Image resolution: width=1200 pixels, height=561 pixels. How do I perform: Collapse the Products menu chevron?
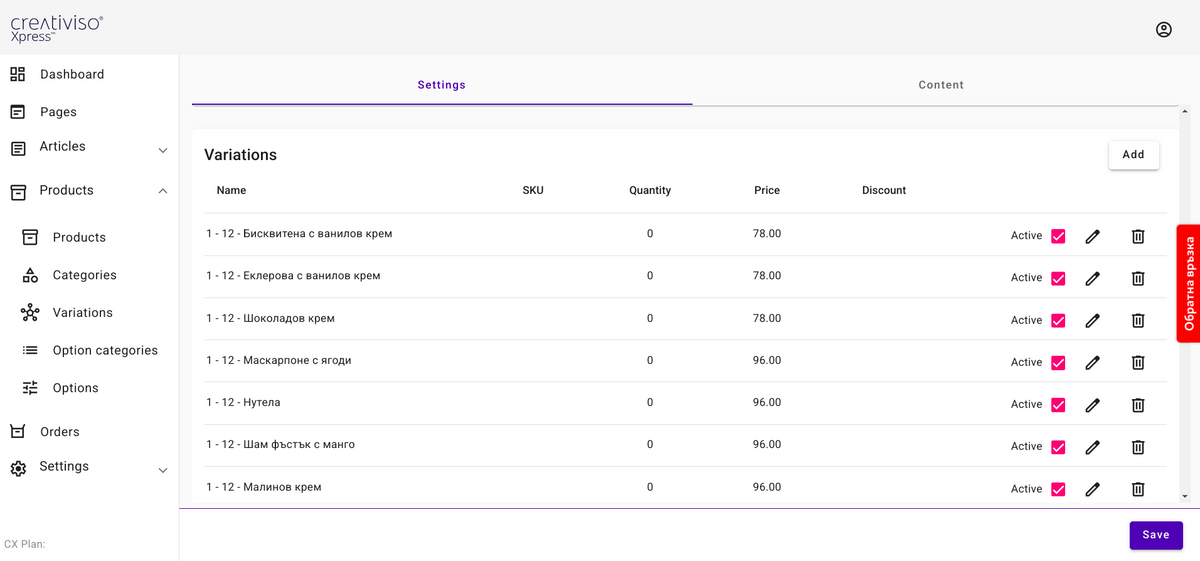163,191
